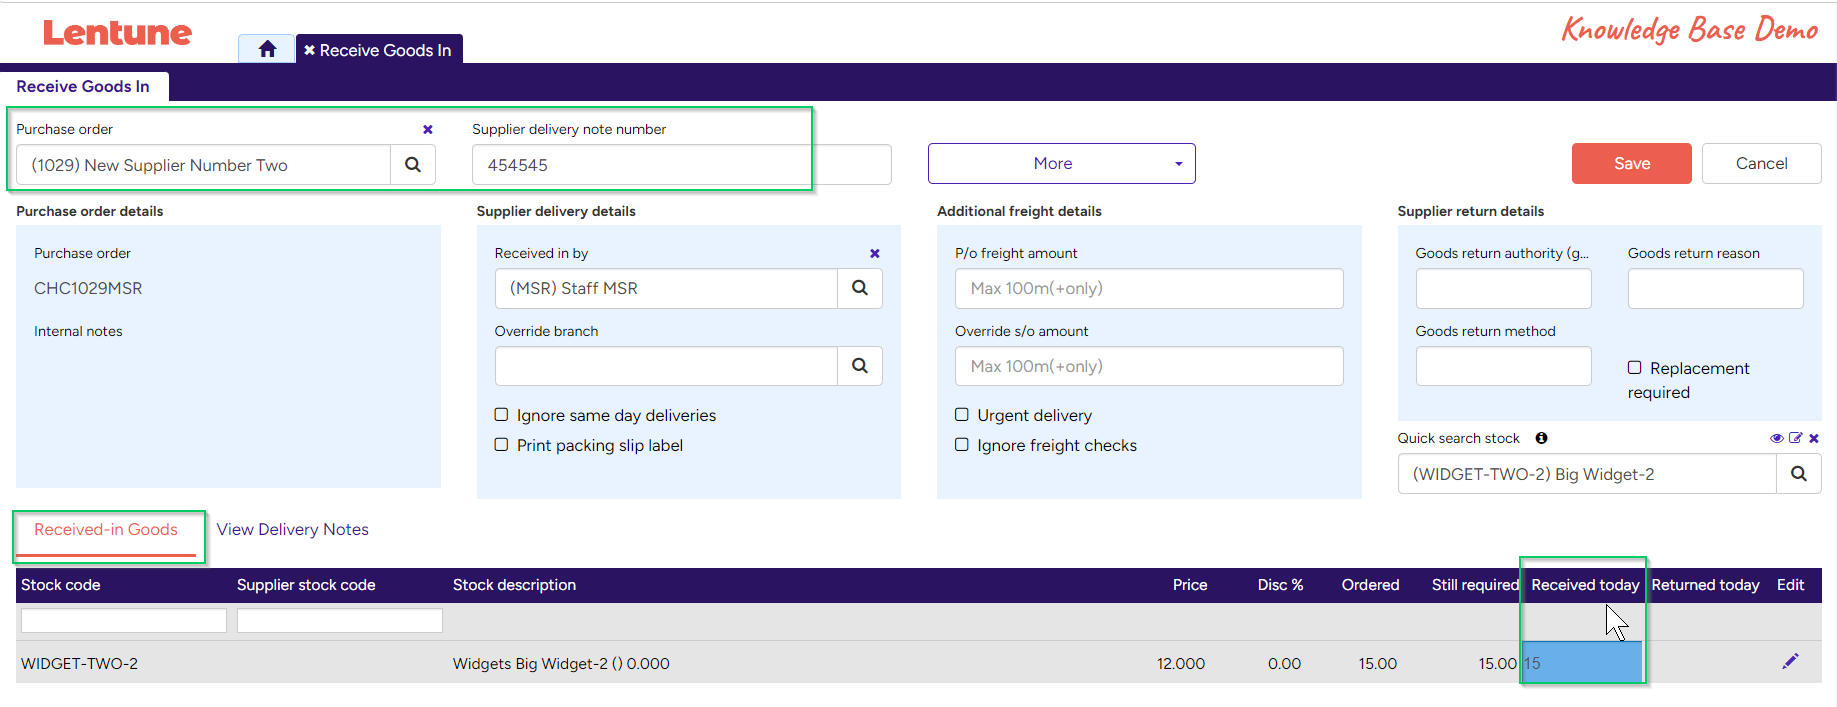Click Goods return authority field
Screen dimensions: 1837x707
1503,288
